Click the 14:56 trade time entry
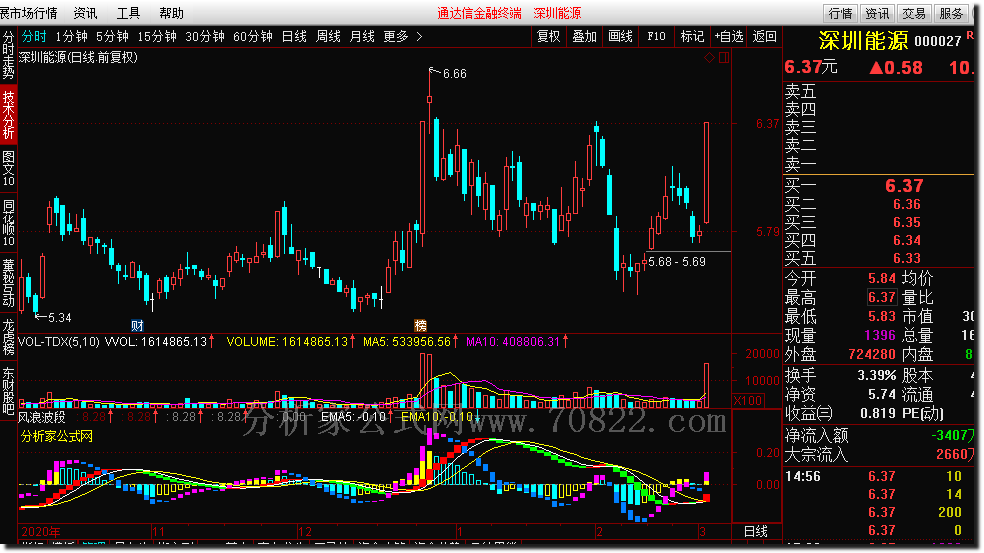This screenshot has width=984, height=553. tap(803, 476)
